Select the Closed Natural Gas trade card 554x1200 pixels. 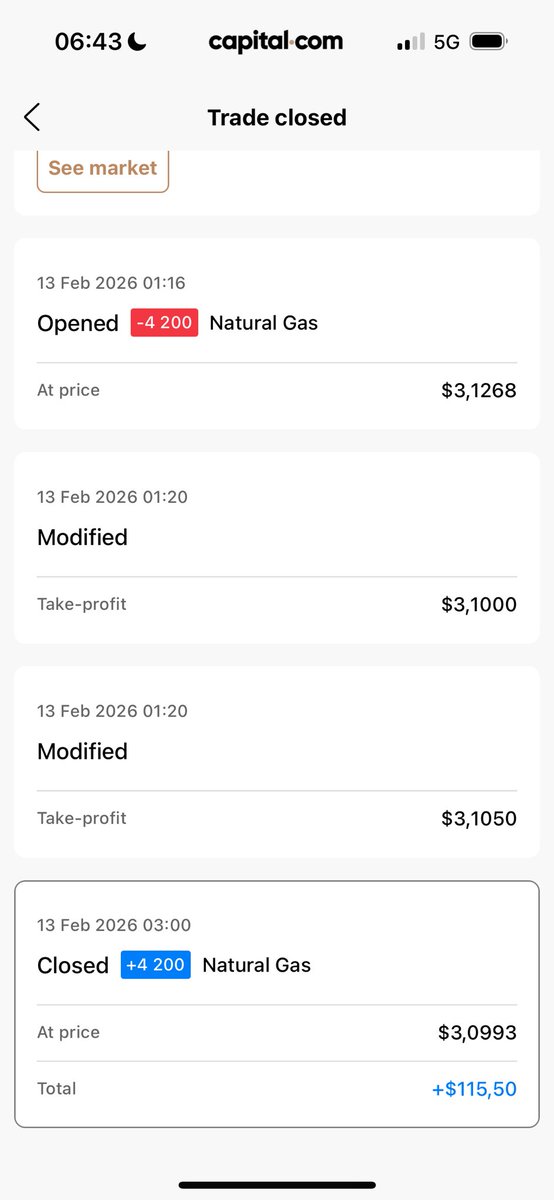coord(277,1004)
